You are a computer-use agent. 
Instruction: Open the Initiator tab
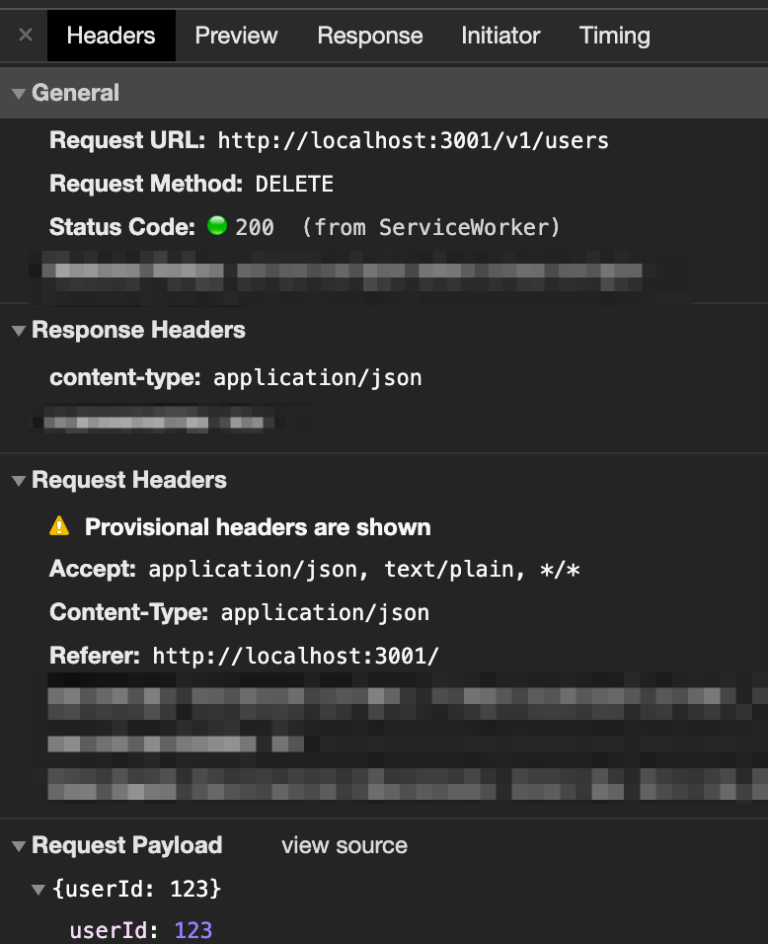500,35
